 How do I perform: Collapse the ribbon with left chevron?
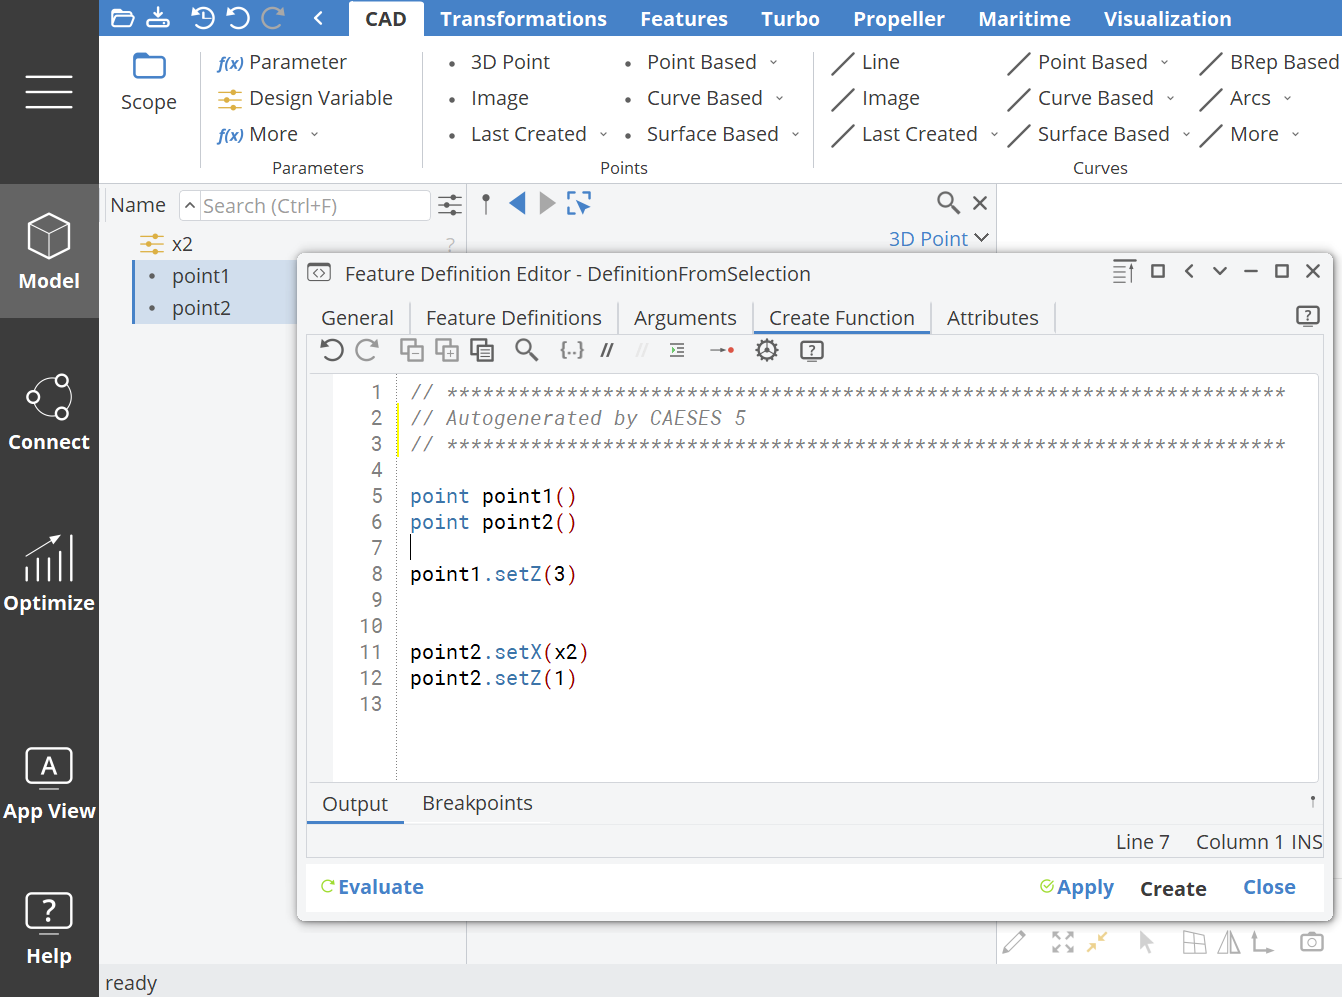click(318, 18)
